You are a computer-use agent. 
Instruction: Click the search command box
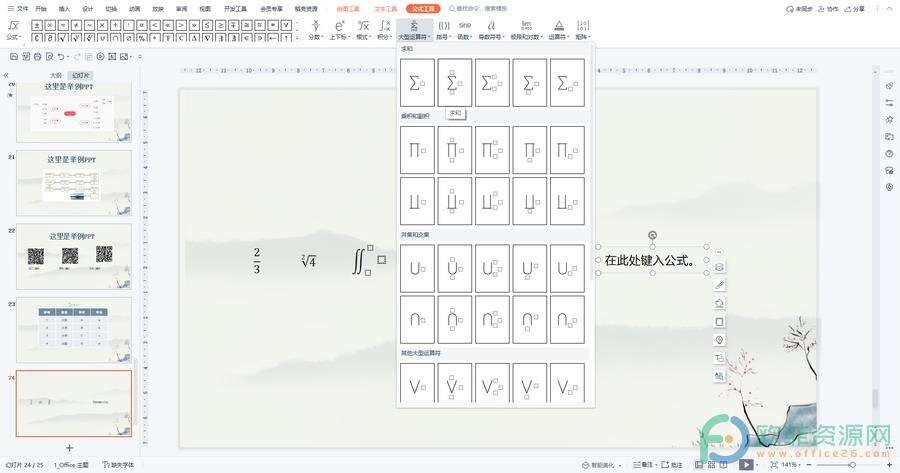tap(478, 9)
